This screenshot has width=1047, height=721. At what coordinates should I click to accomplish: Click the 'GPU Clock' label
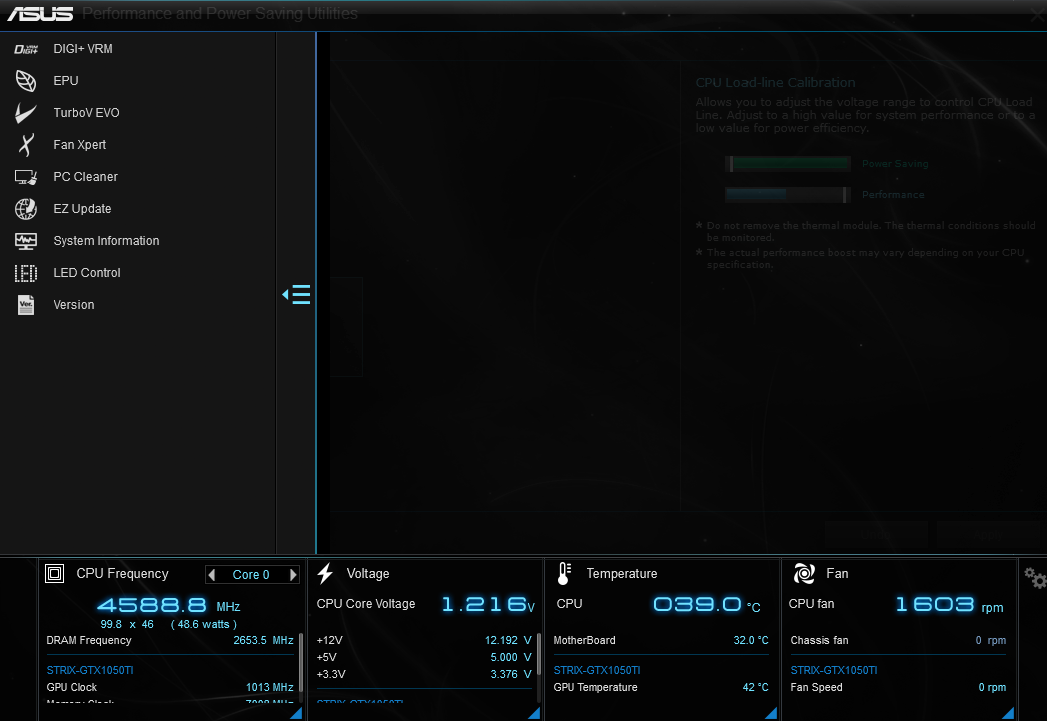(71, 687)
